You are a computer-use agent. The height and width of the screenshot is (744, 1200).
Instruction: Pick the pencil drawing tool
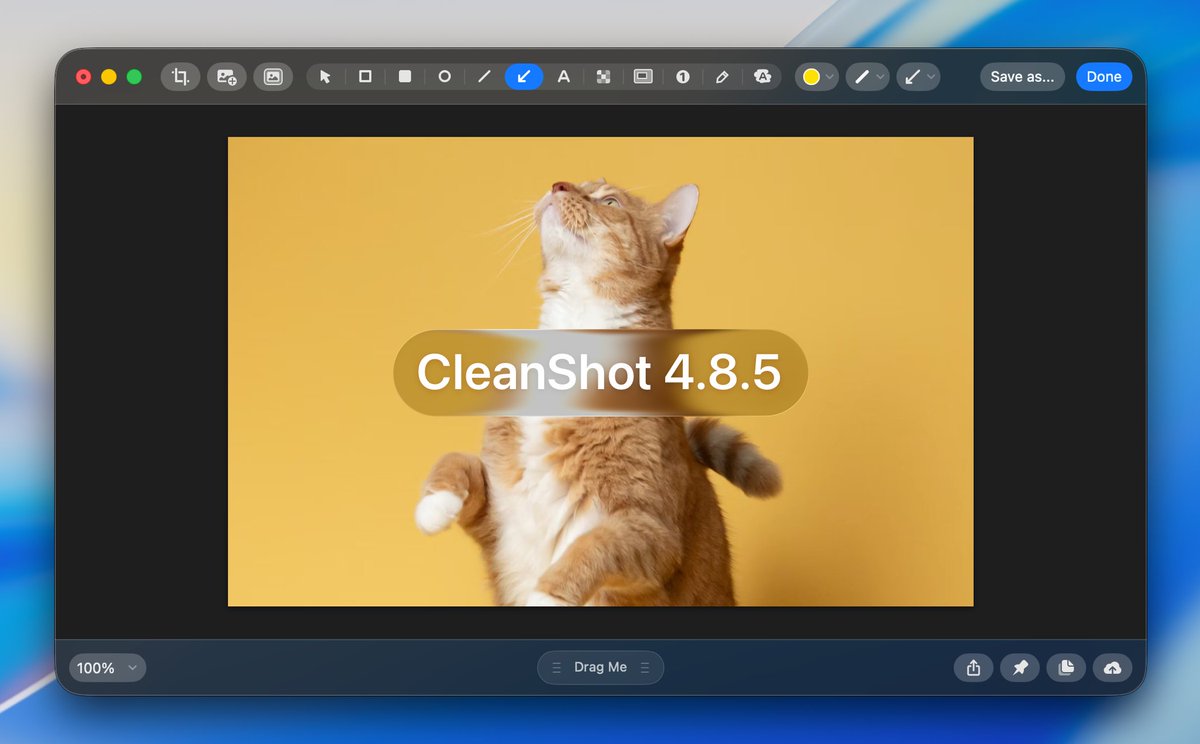coord(722,77)
